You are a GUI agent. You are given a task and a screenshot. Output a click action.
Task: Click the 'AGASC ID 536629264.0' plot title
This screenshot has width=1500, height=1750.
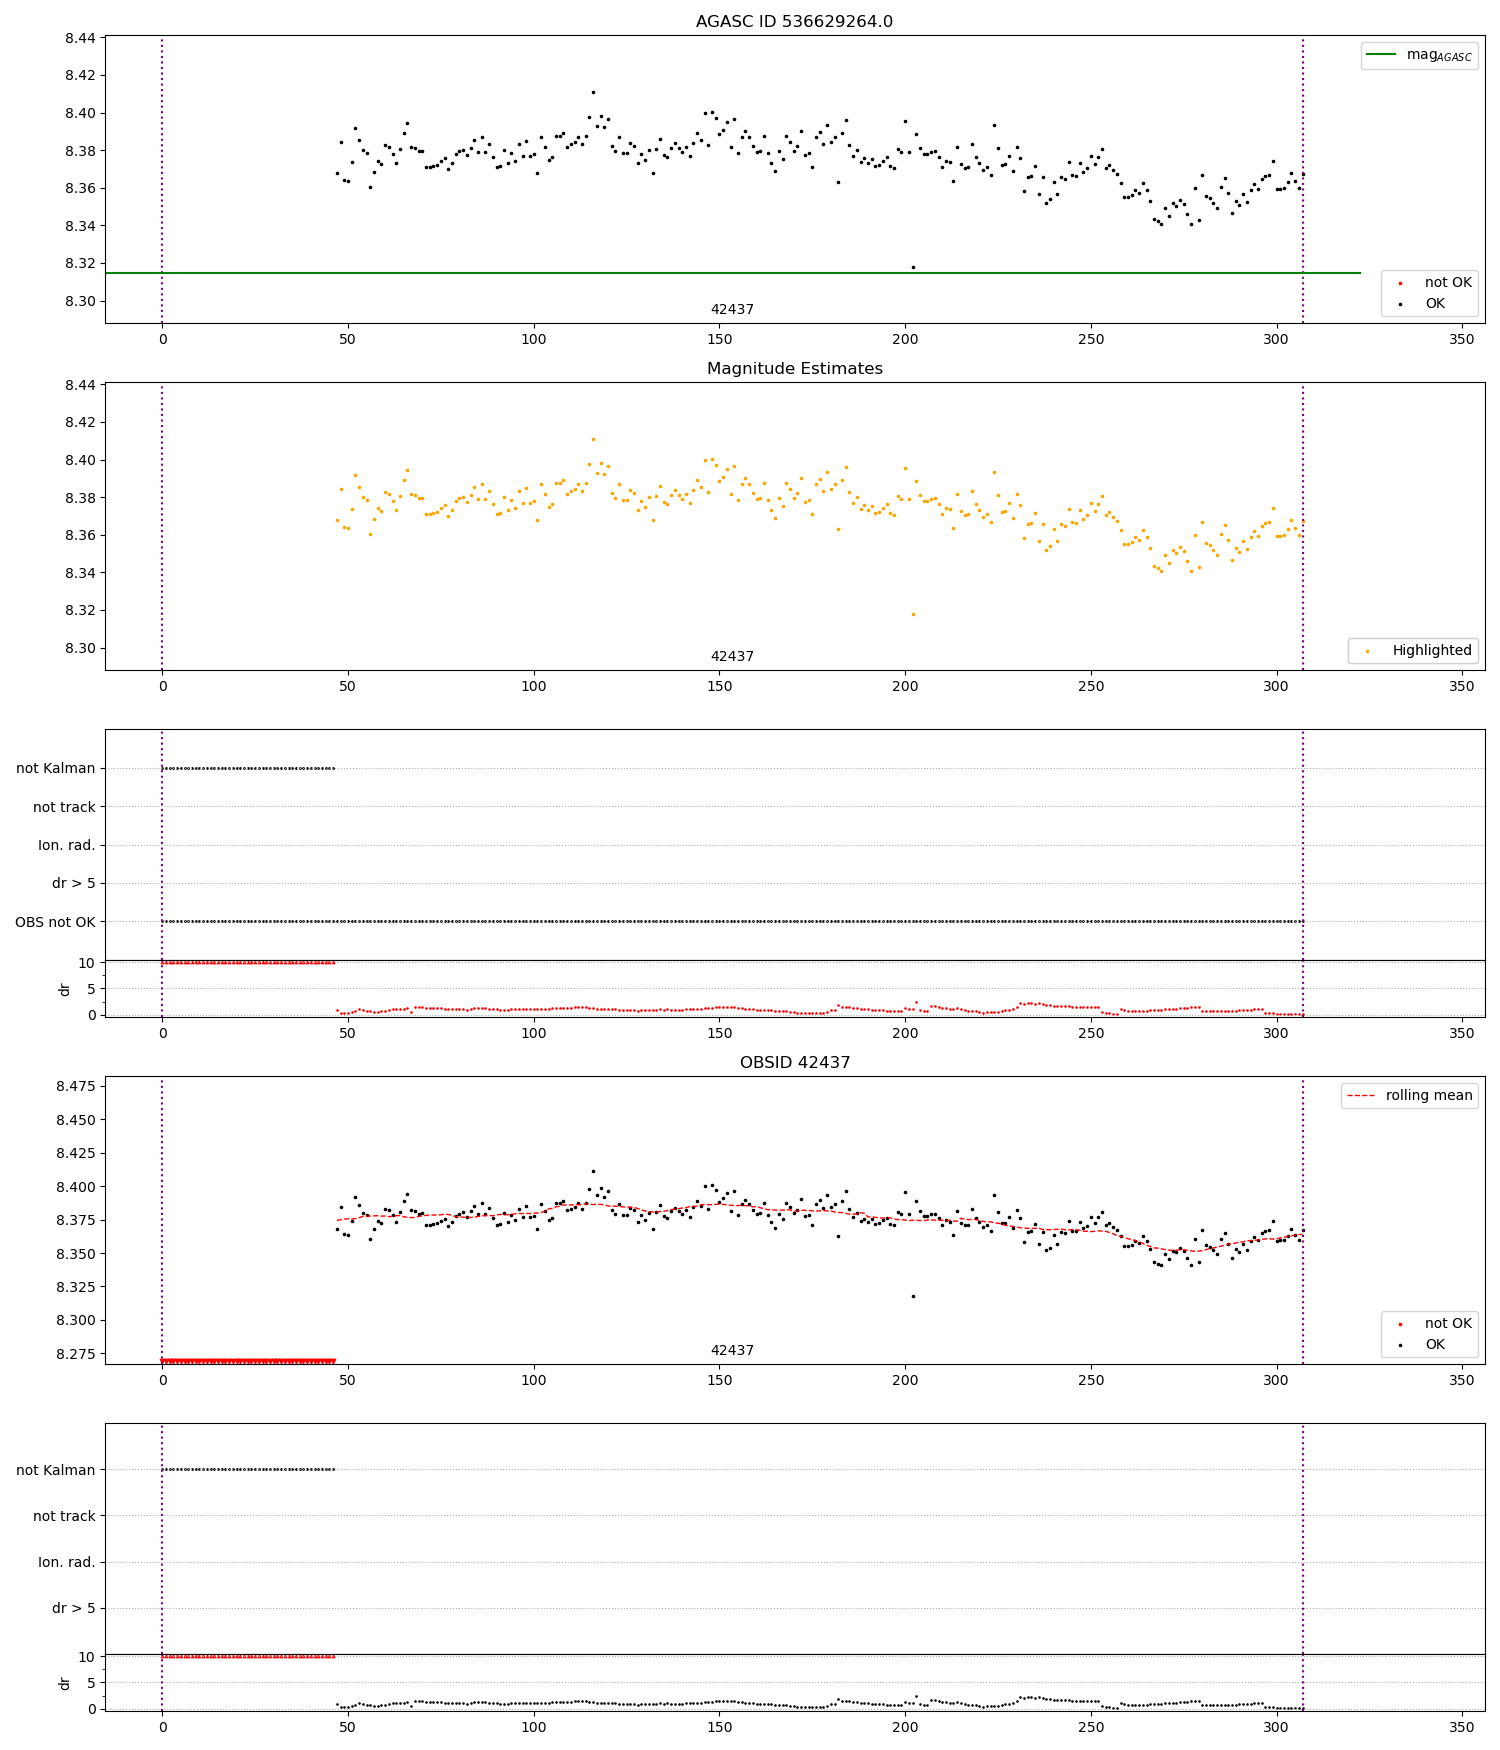tap(794, 22)
